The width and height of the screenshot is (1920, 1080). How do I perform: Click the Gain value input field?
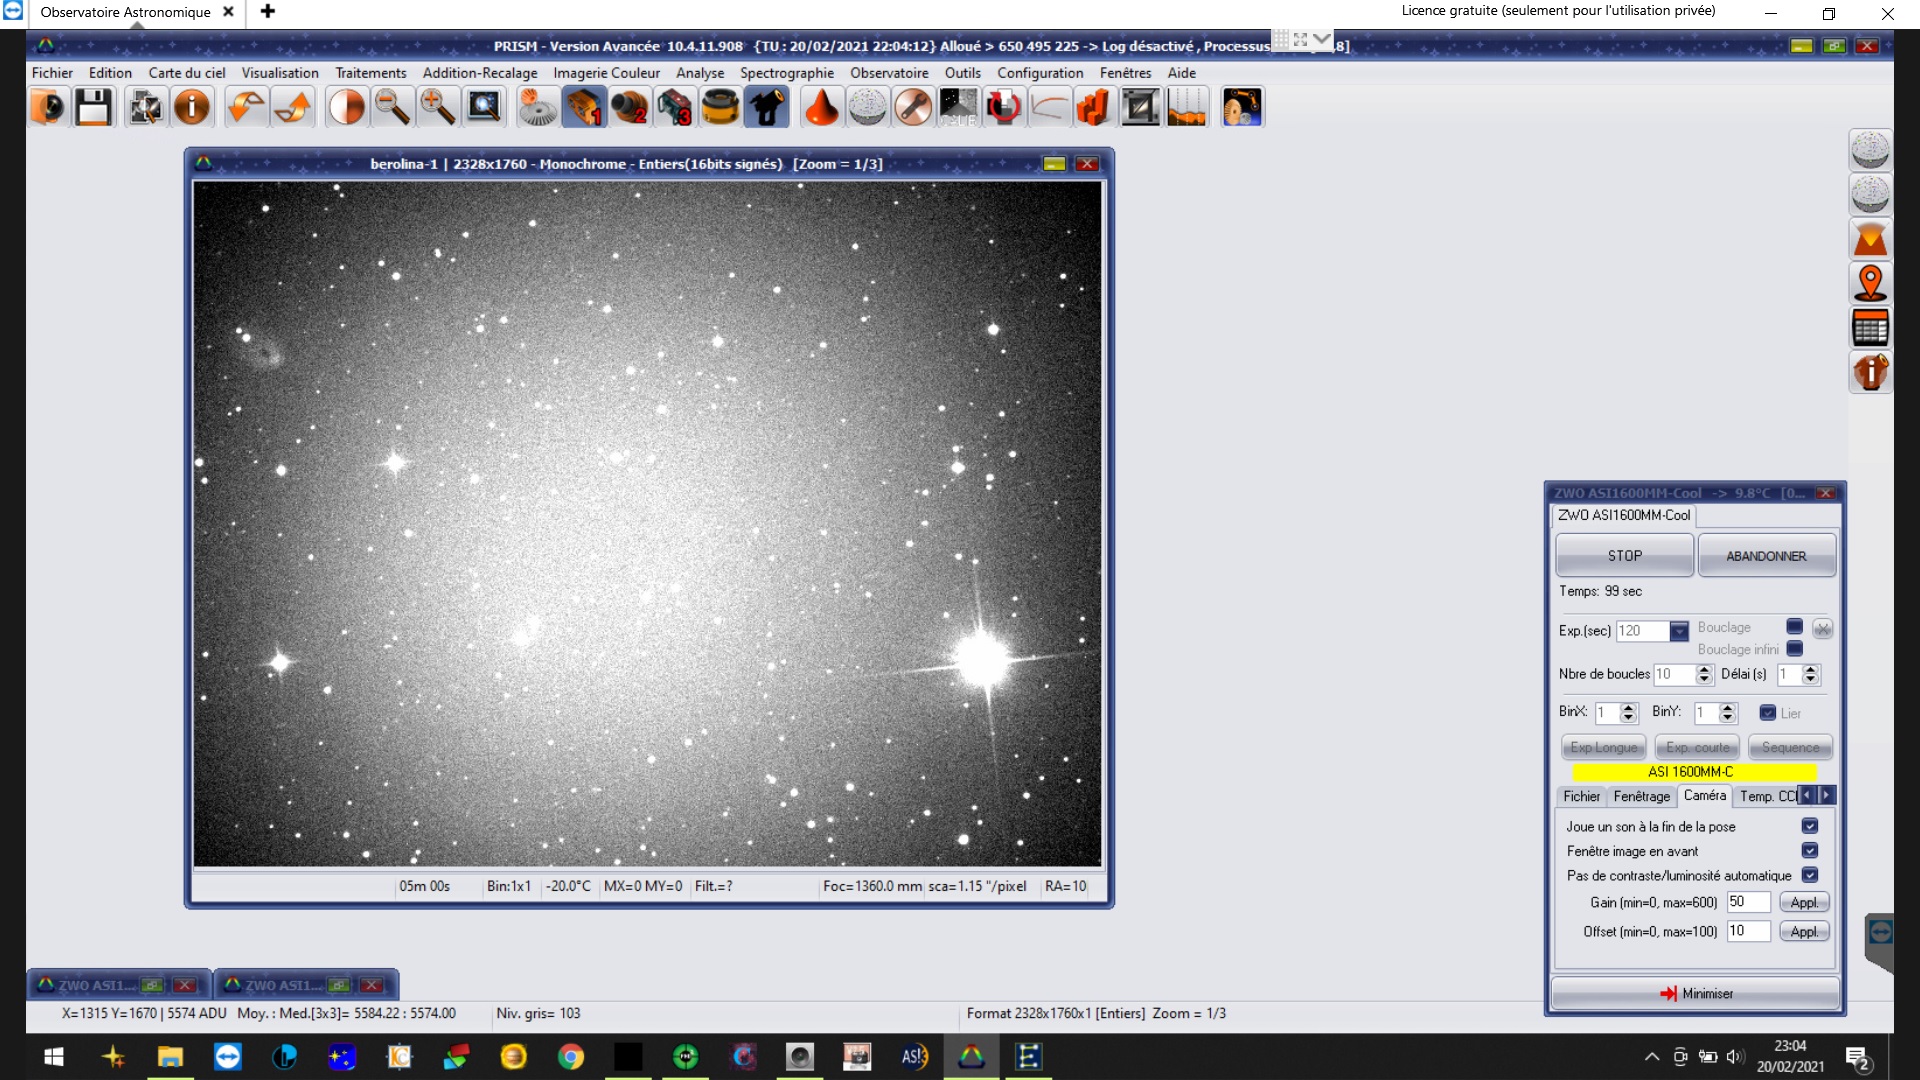coord(1748,902)
